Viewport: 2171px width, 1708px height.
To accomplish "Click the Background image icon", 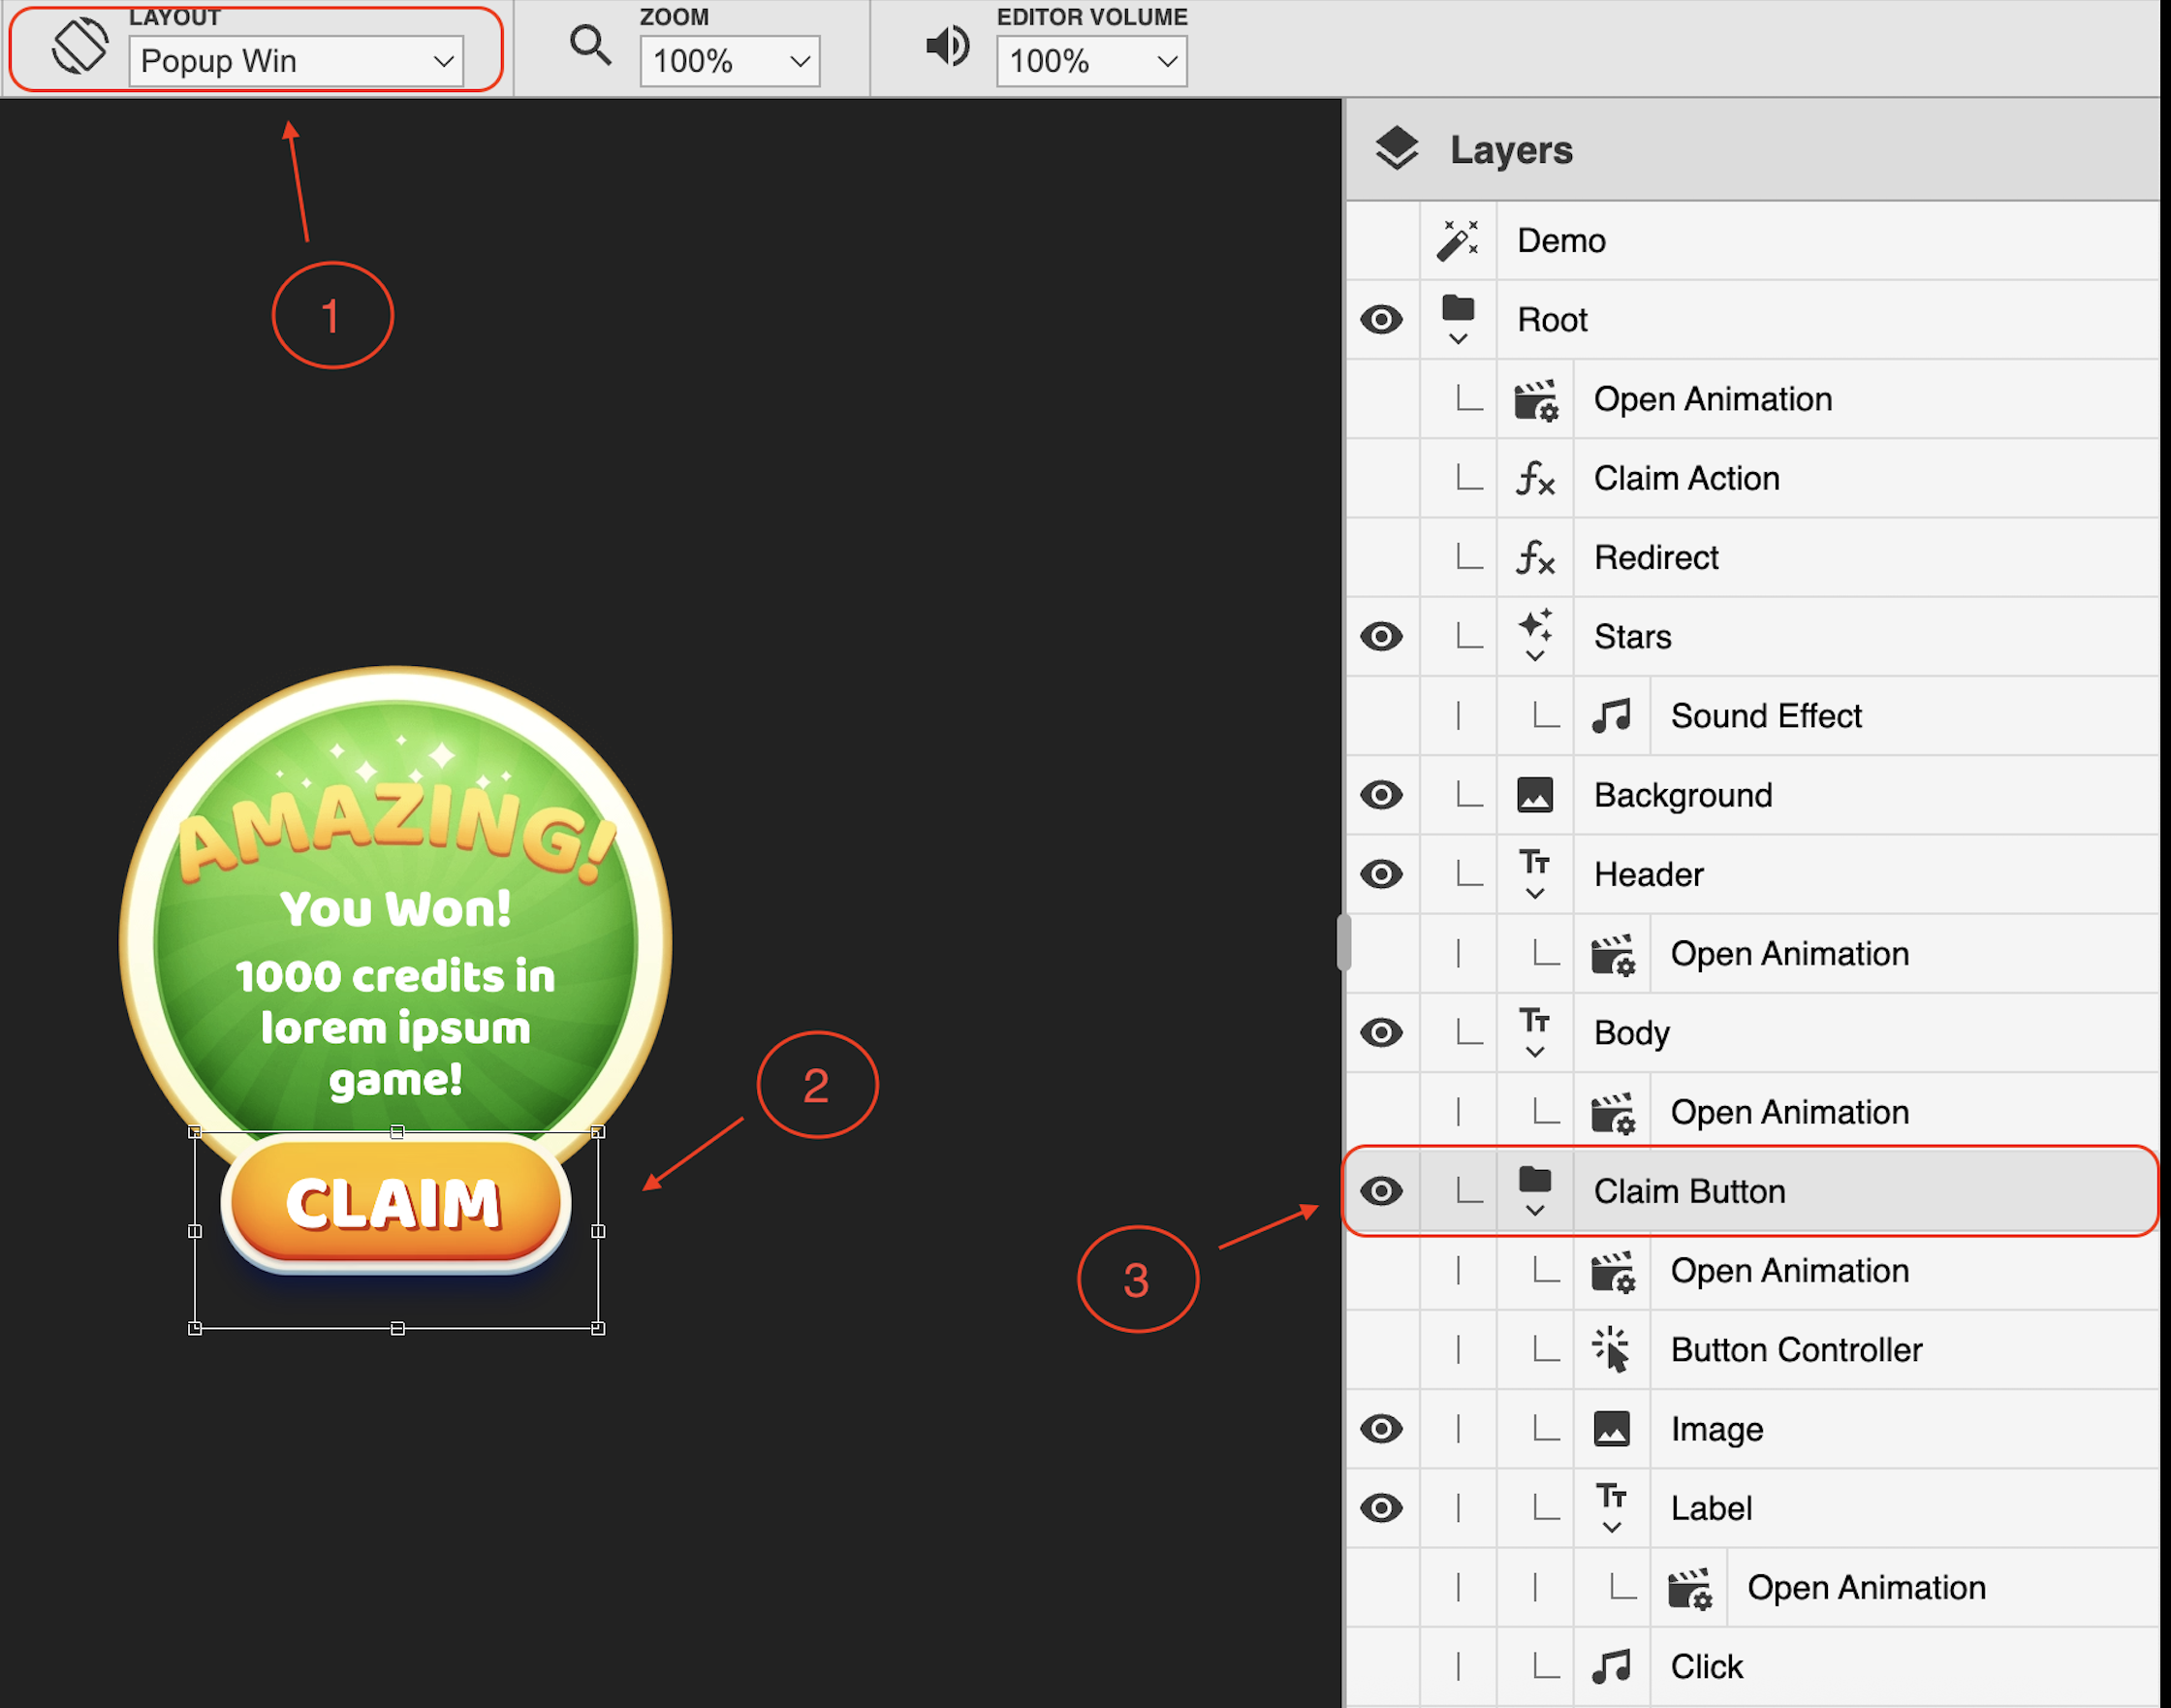I will coord(1535,795).
